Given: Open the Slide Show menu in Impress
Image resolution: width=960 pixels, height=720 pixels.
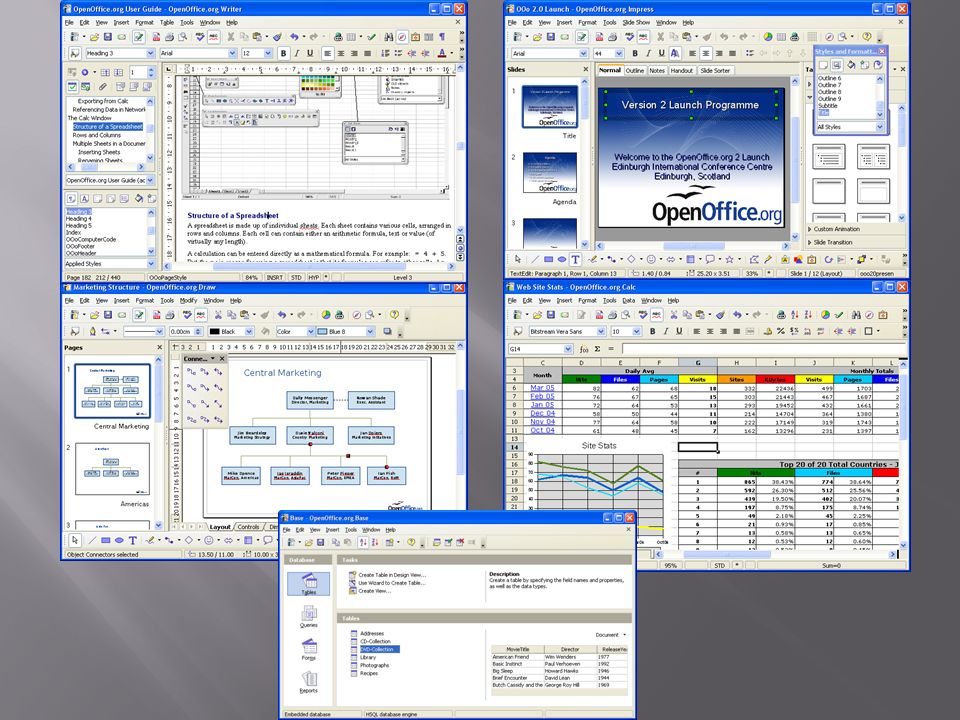Looking at the screenshot, I should [x=636, y=23].
